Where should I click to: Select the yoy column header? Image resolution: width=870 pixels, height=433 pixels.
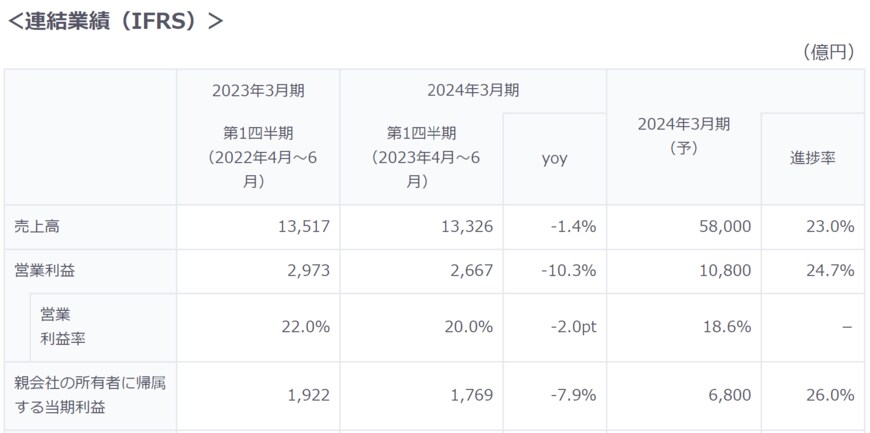click(x=554, y=158)
